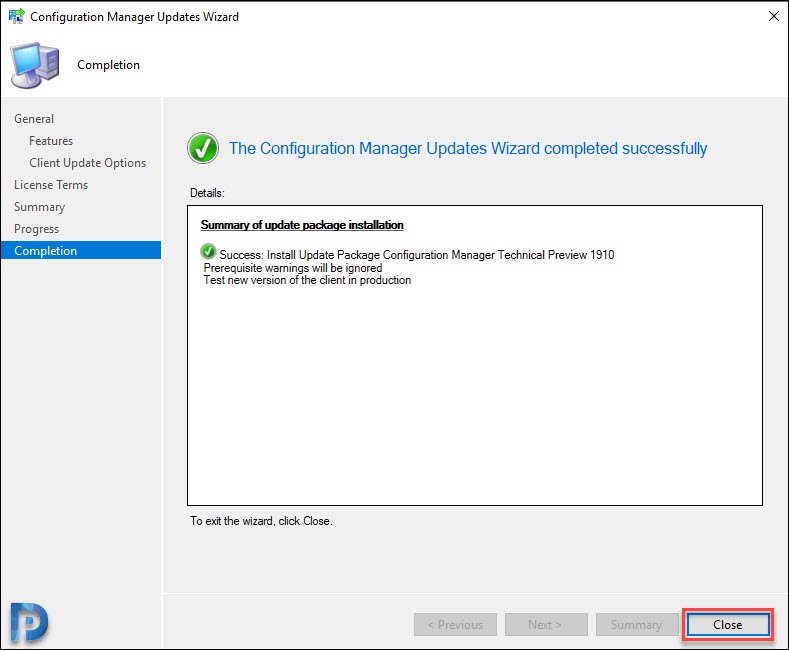This screenshot has height=650, width=789.
Task: Select the Summary step in the sidebar
Action: click(x=39, y=207)
